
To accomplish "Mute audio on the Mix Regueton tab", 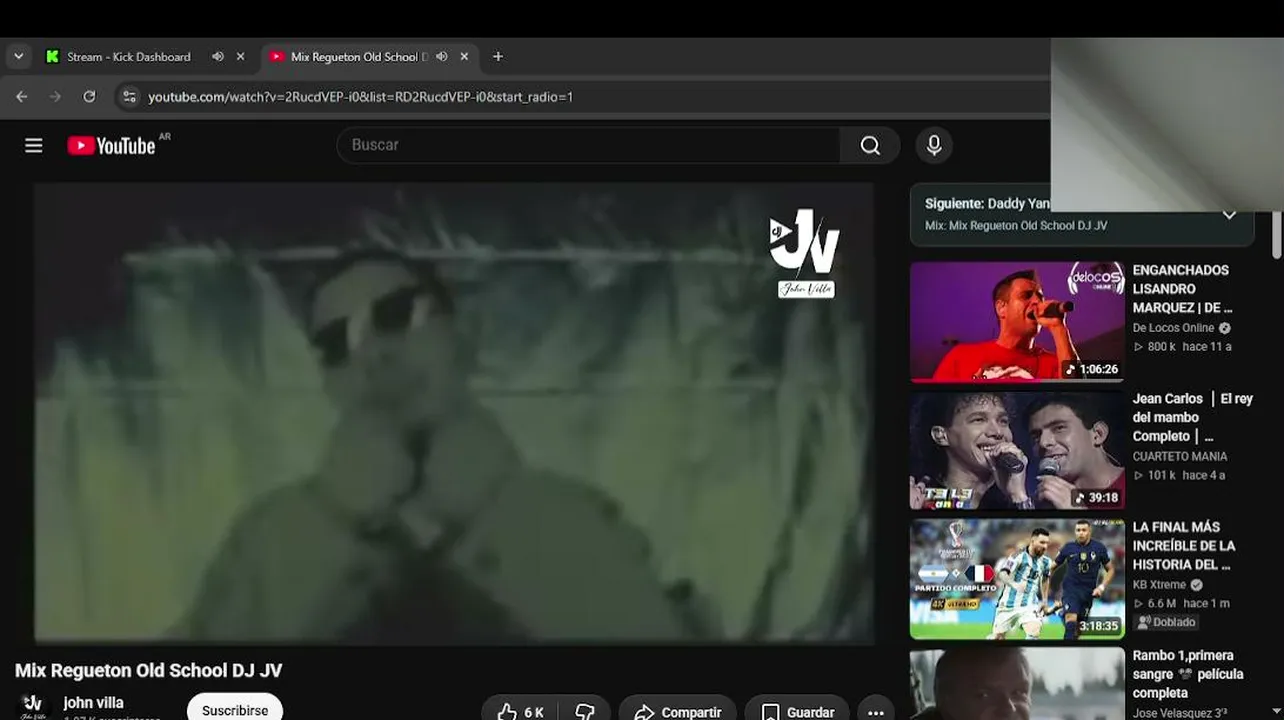I will coord(442,57).
